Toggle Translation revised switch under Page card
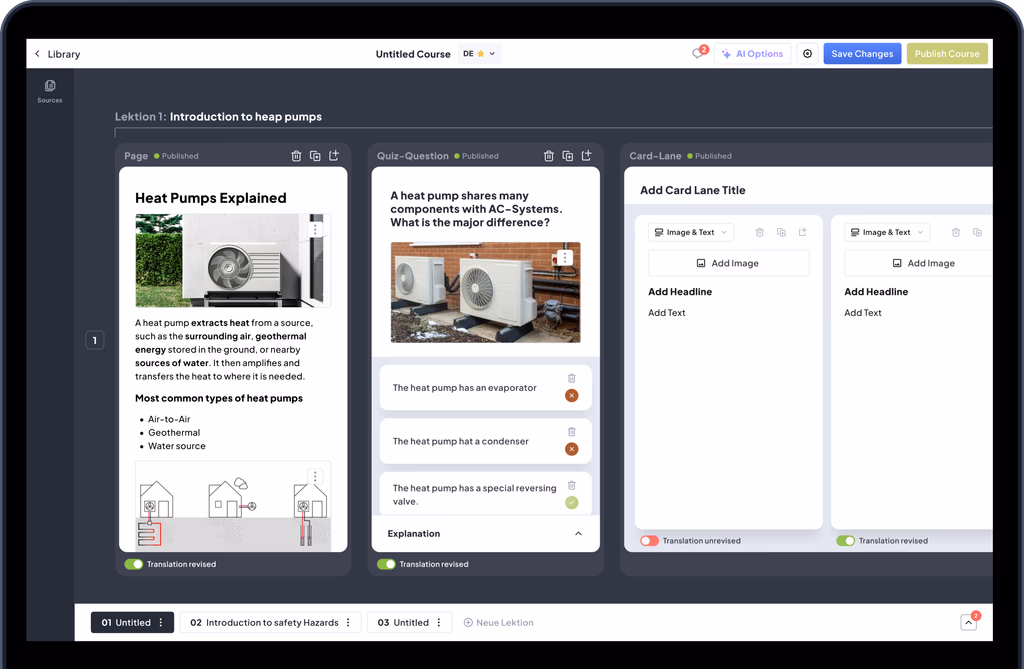 pyautogui.click(x=133, y=564)
